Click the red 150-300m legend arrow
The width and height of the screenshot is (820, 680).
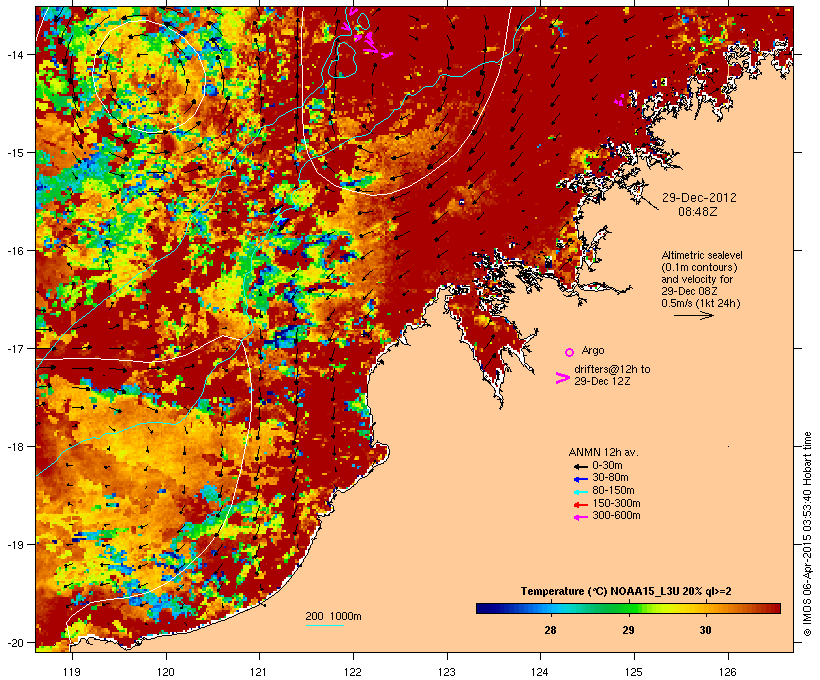tap(581, 504)
